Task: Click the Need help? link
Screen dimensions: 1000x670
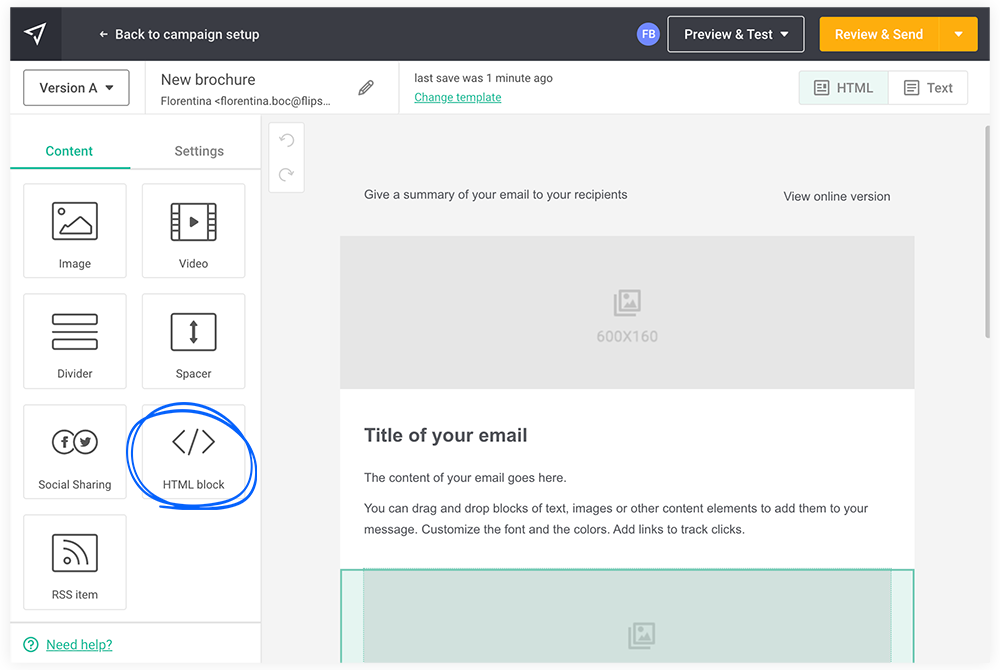Action: [79, 645]
